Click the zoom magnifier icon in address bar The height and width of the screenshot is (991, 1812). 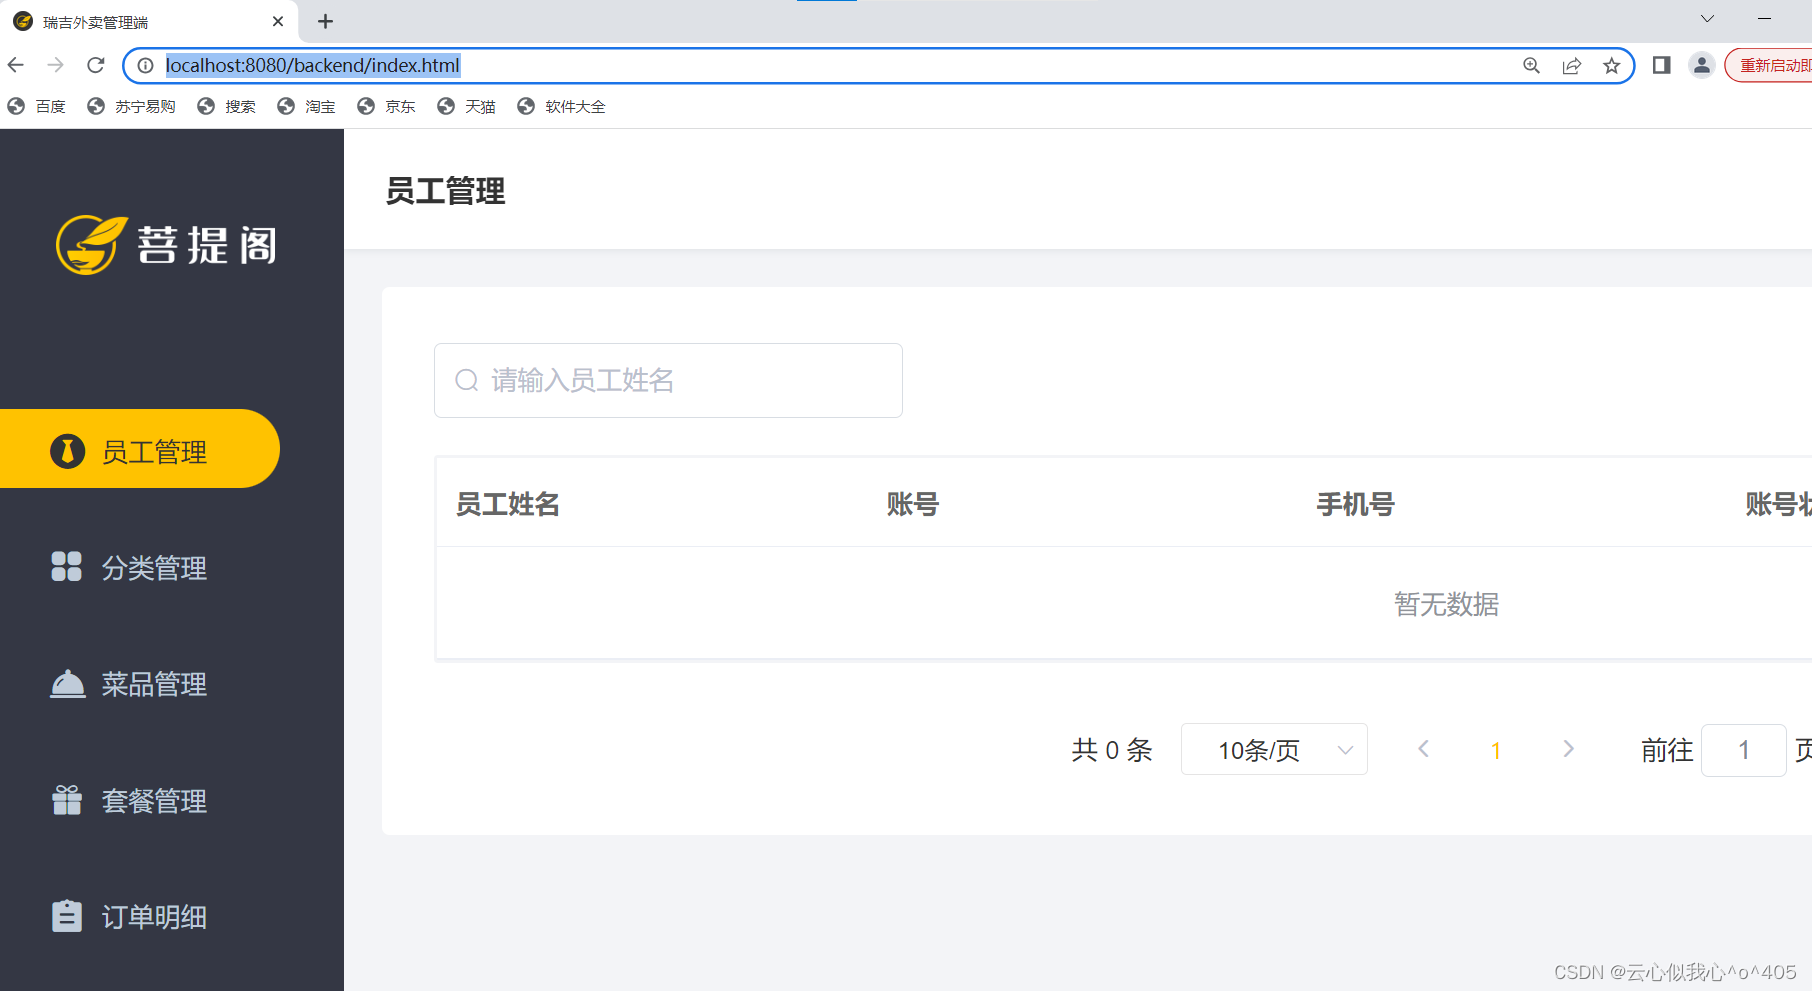(x=1531, y=66)
